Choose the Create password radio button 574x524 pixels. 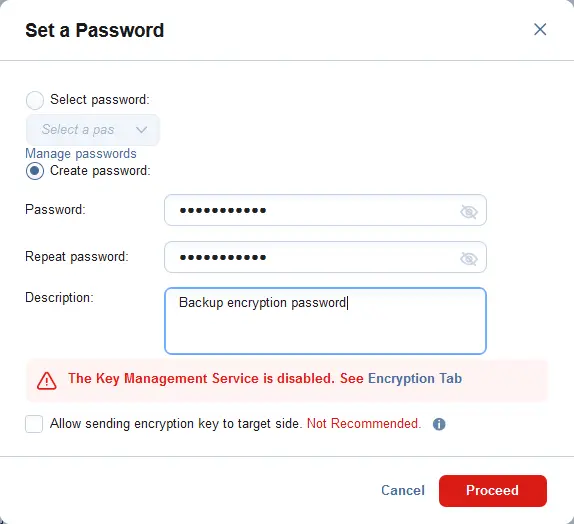click(x=35, y=171)
